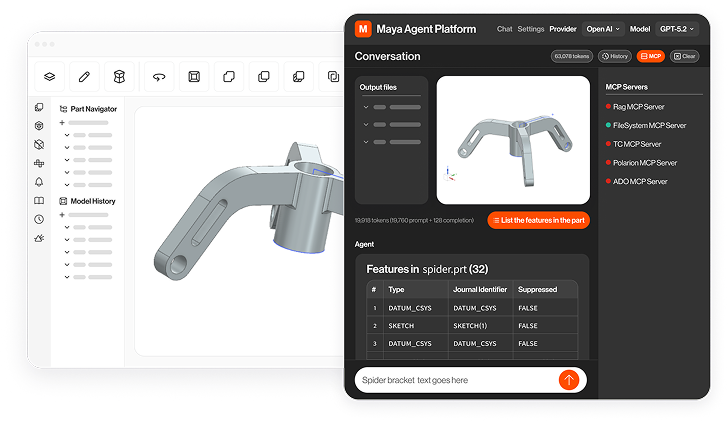Viewport: 728px width, 422px height.
Task: Open the GPT-5.2 model dropdown
Action: point(676,29)
